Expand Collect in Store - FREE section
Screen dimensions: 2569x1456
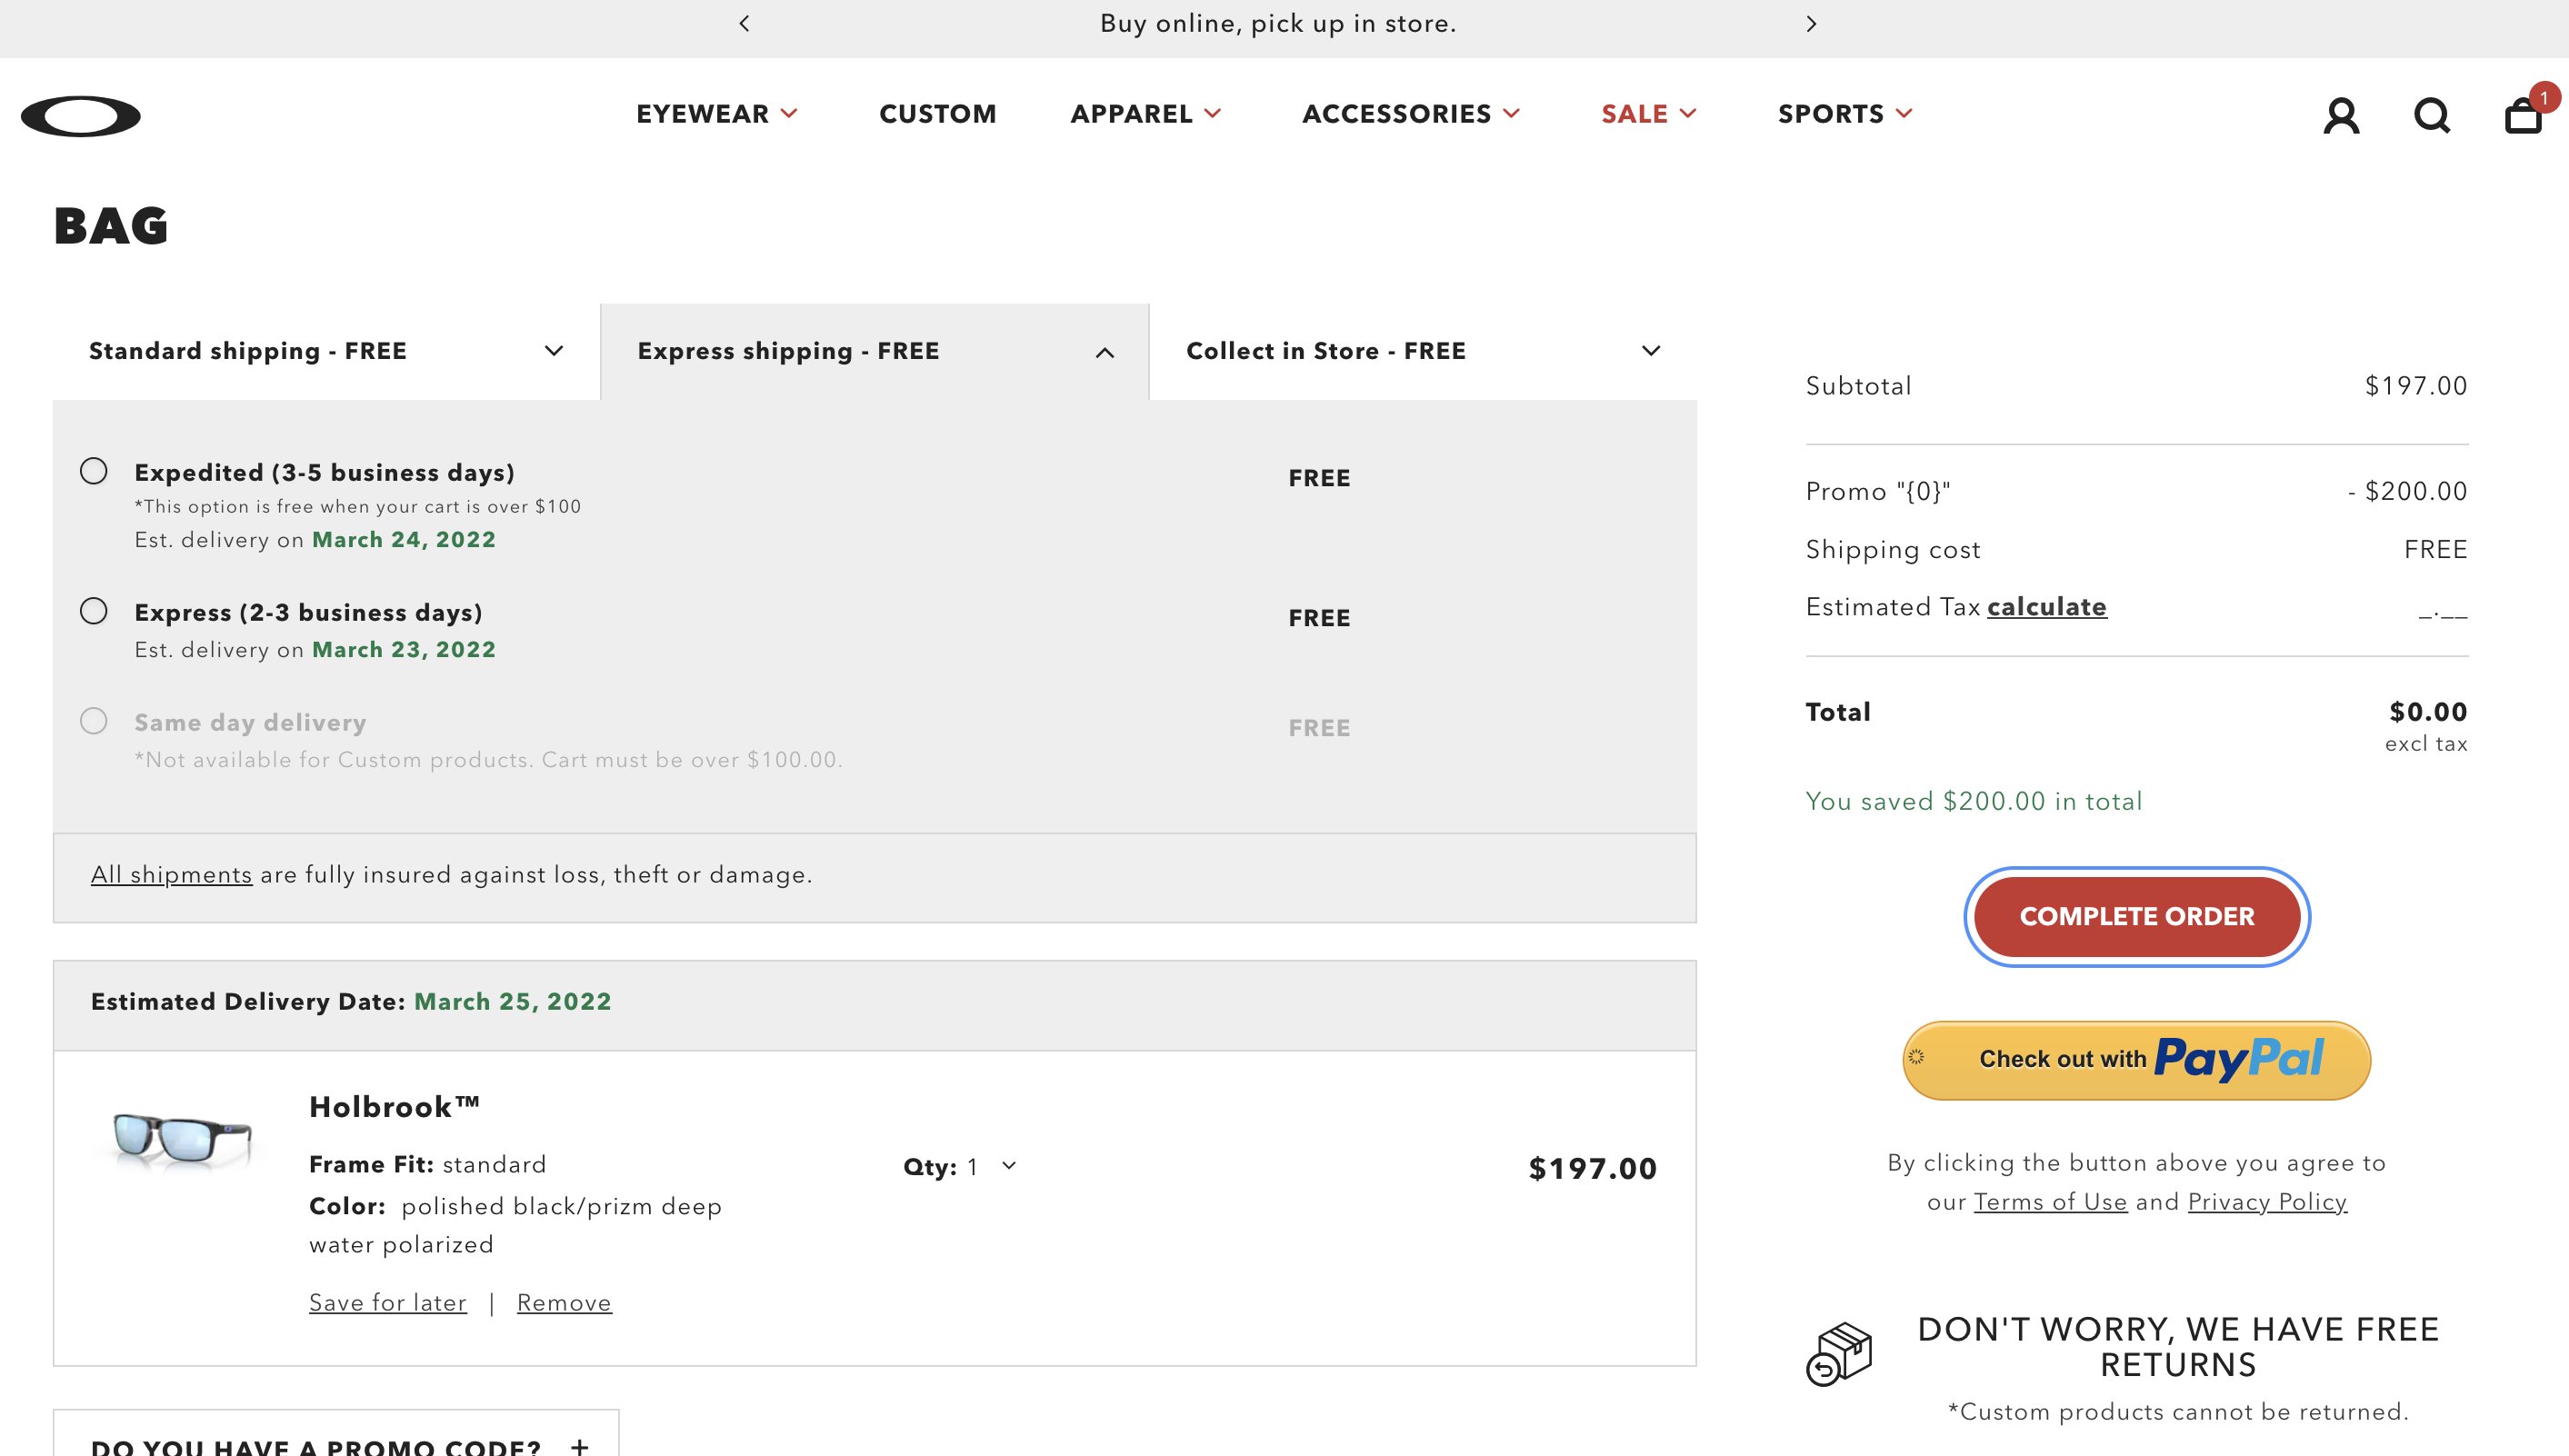pos(1423,351)
